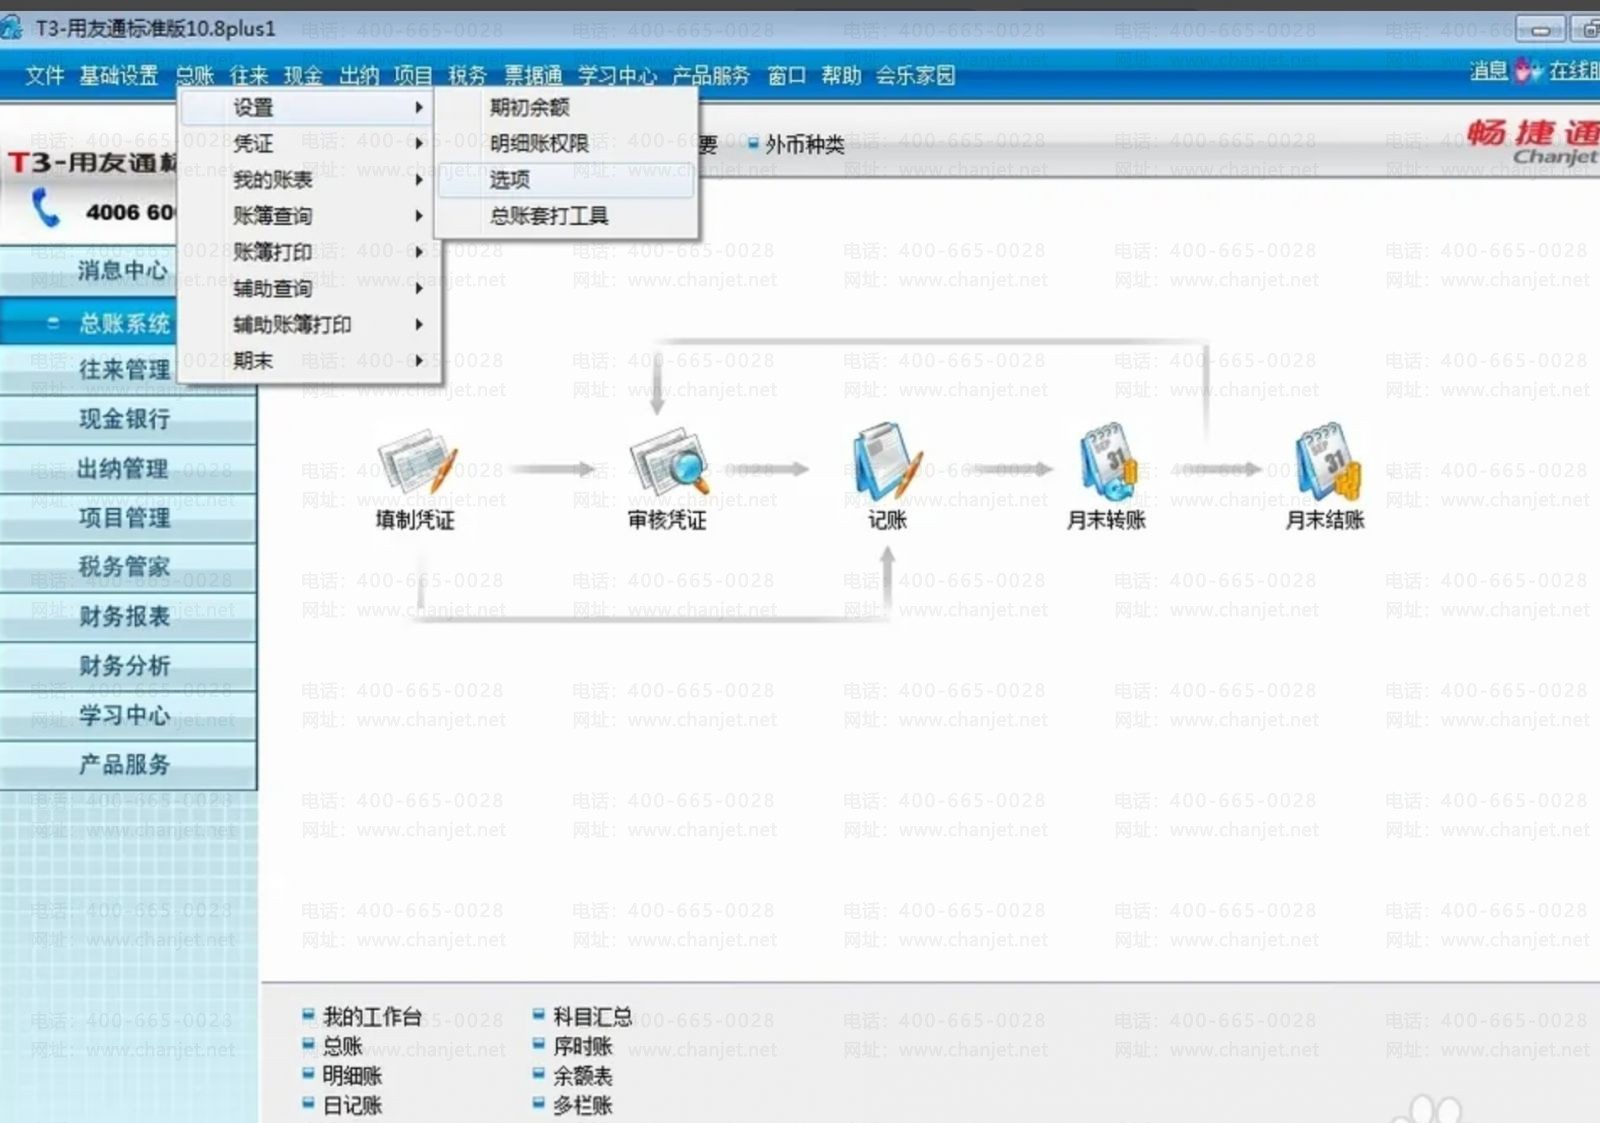The image size is (1600, 1123).
Task: Open the 基础设置 menu
Action: [119, 75]
